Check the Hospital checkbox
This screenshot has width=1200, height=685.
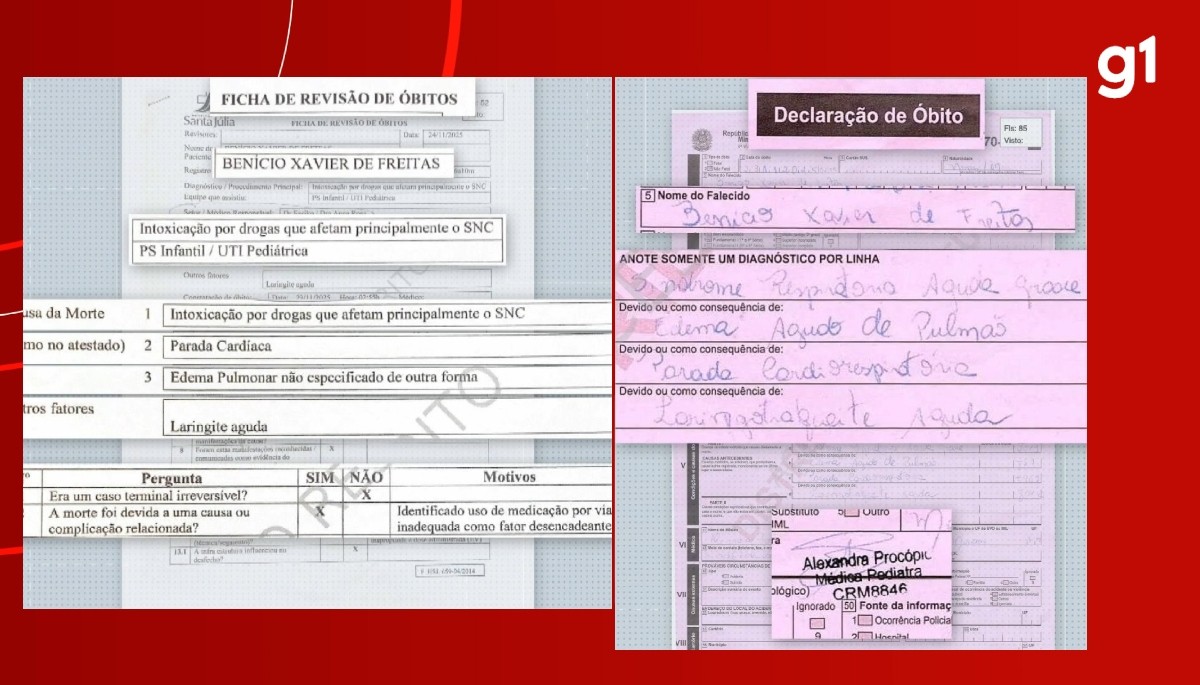866,636
